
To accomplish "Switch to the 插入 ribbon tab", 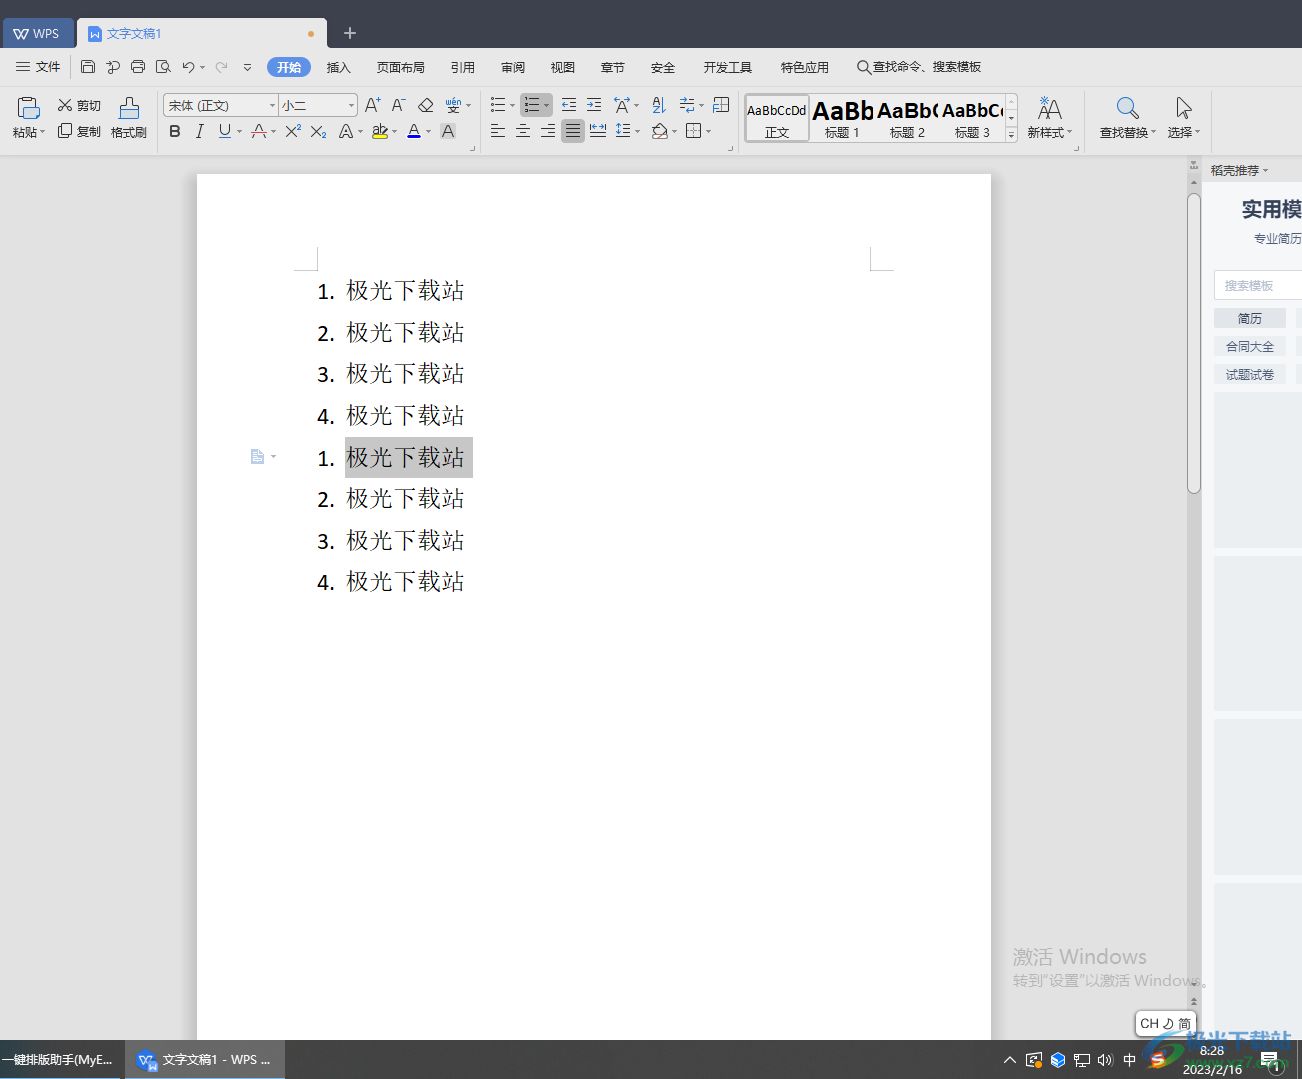I will click(339, 67).
